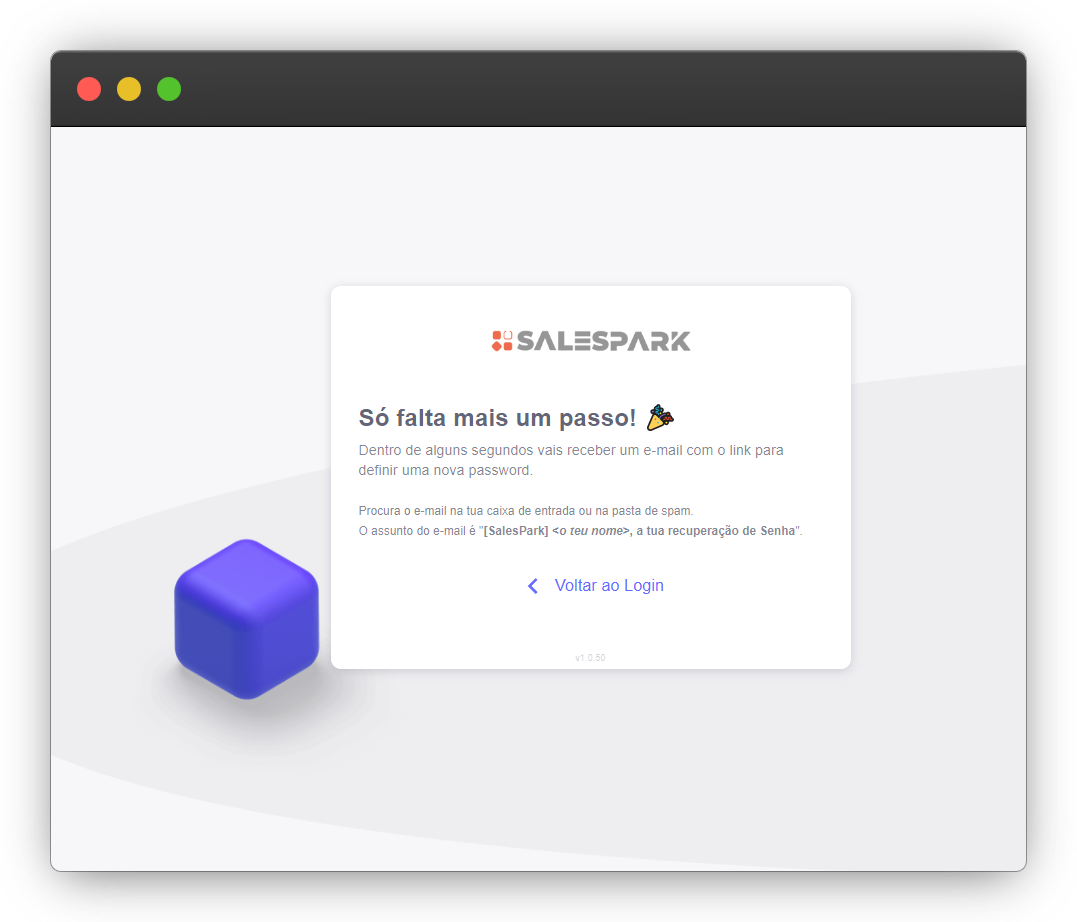The height and width of the screenshot is (922, 1077).
Task: Click the yellow minimize window button
Action: [129, 89]
